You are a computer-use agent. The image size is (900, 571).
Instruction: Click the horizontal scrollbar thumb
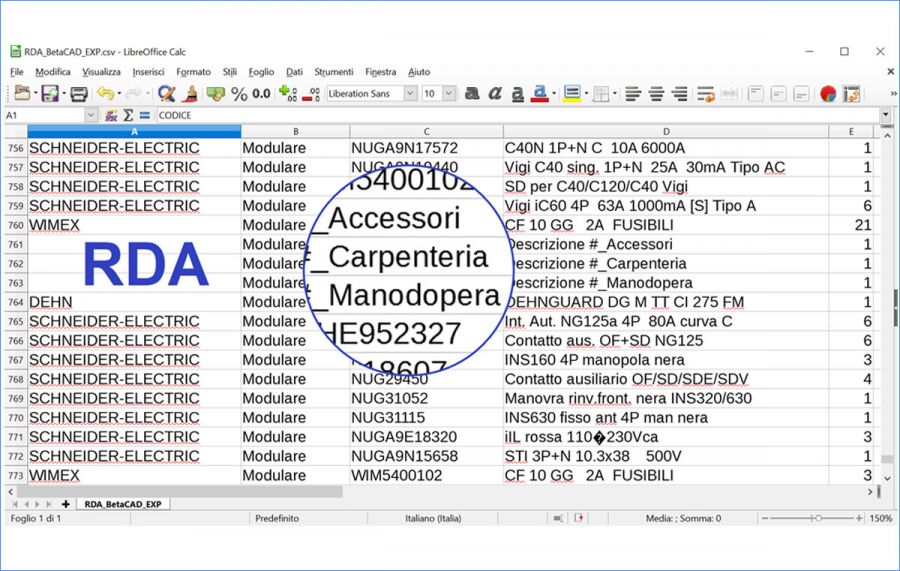[180, 492]
